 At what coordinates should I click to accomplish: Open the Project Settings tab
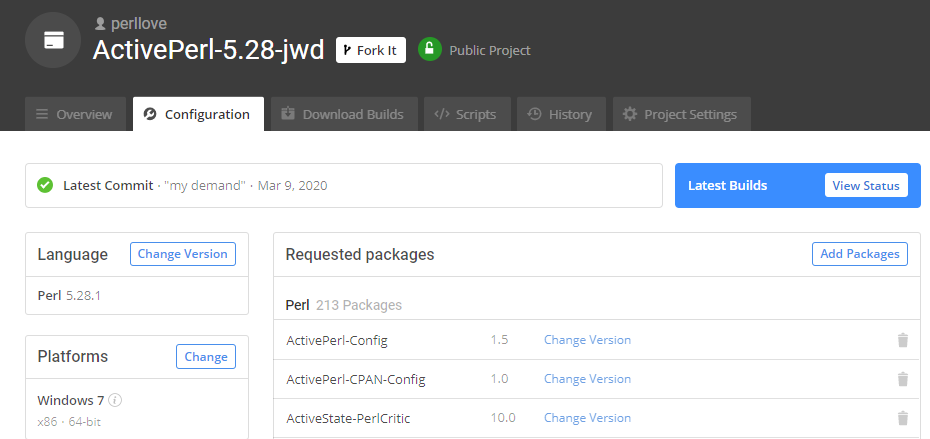point(680,114)
